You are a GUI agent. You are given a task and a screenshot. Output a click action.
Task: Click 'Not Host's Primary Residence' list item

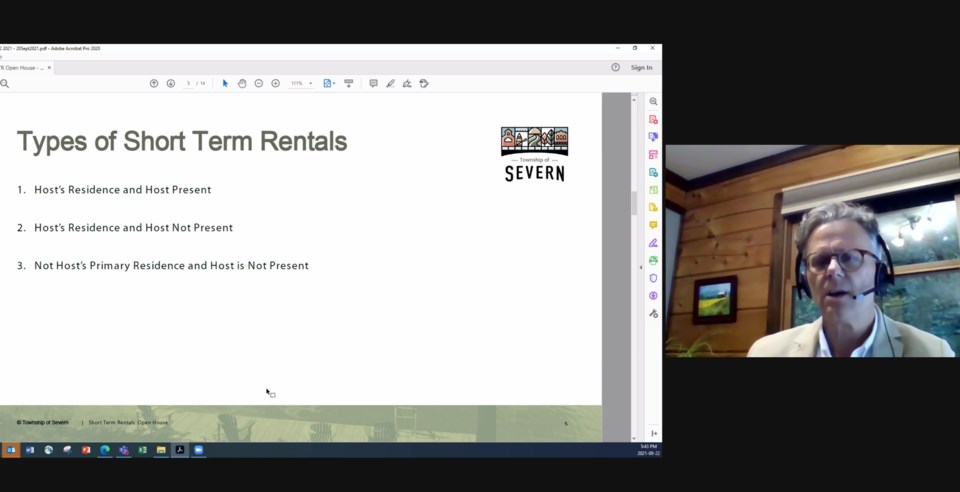click(x=171, y=266)
